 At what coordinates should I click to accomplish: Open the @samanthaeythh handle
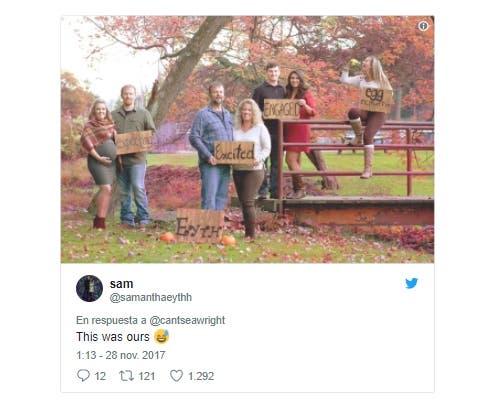(x=151, y=297)
